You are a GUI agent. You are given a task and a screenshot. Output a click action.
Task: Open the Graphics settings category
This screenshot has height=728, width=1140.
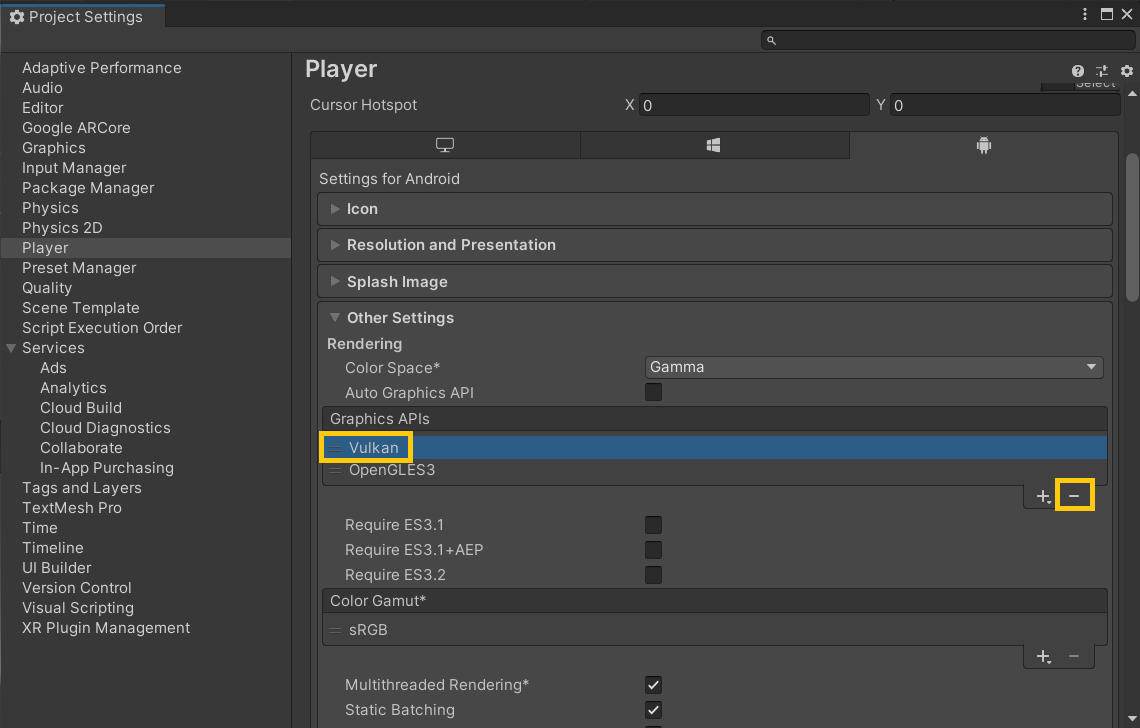tap(54, 148)
